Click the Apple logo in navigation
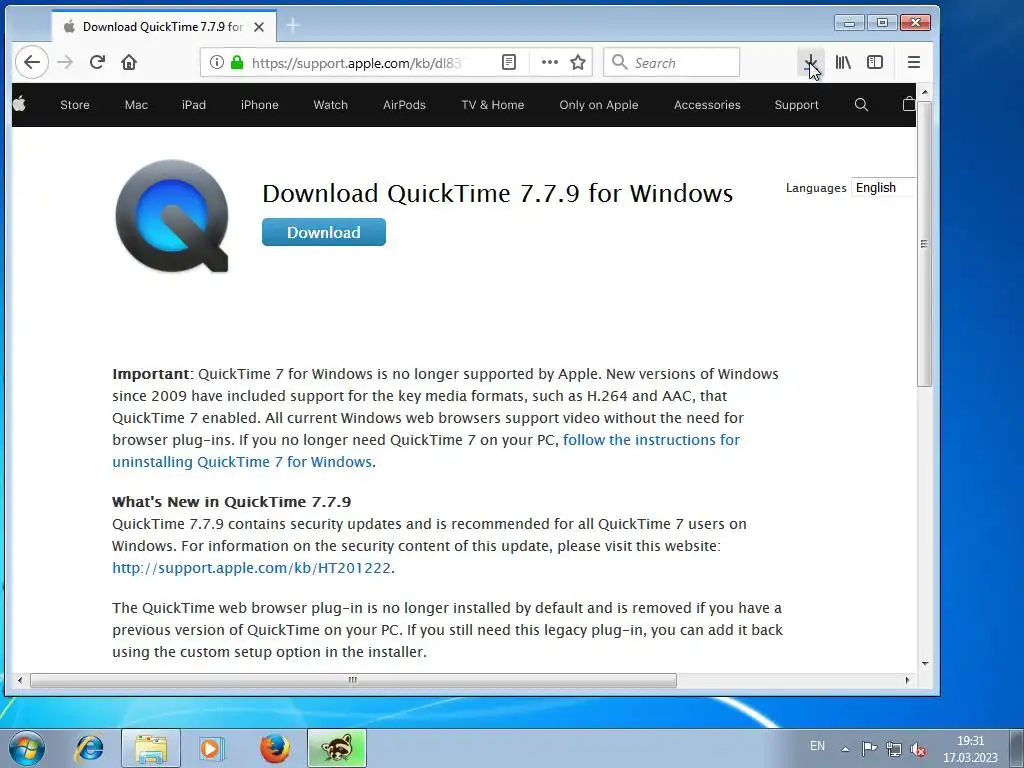 click(19, 104)
